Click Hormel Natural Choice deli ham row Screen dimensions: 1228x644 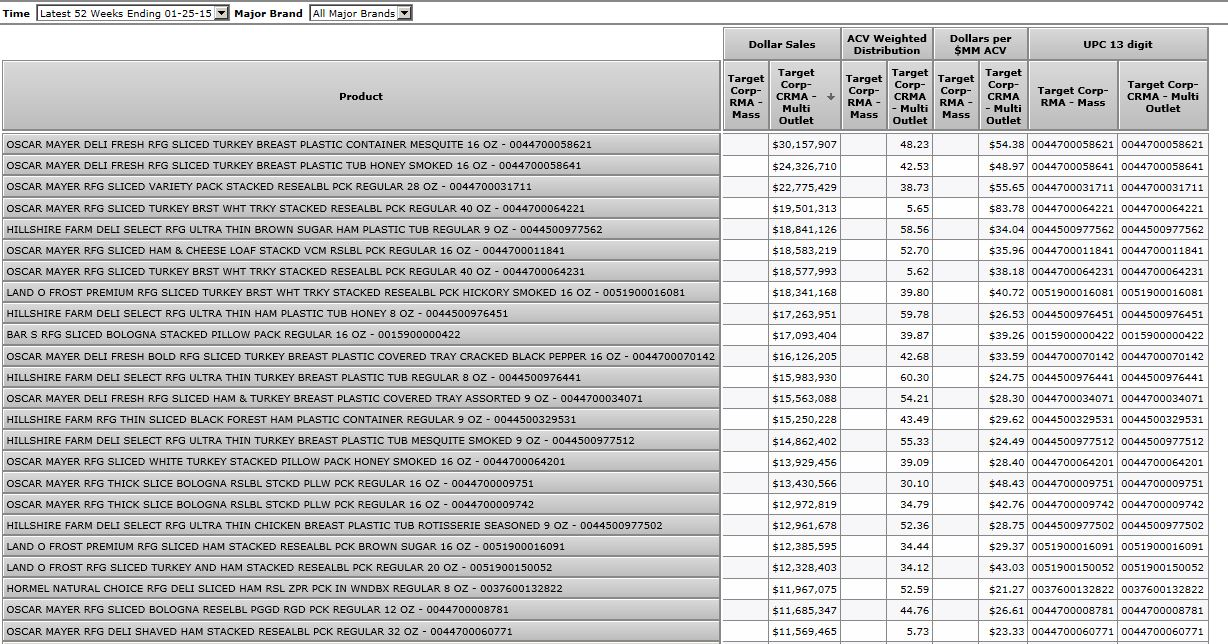[361, 589]
